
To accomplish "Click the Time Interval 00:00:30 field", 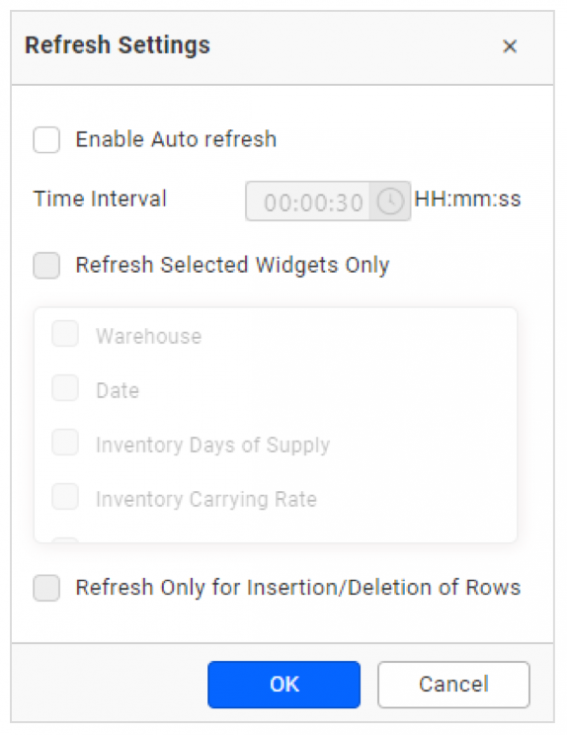I will pos(308,202).
